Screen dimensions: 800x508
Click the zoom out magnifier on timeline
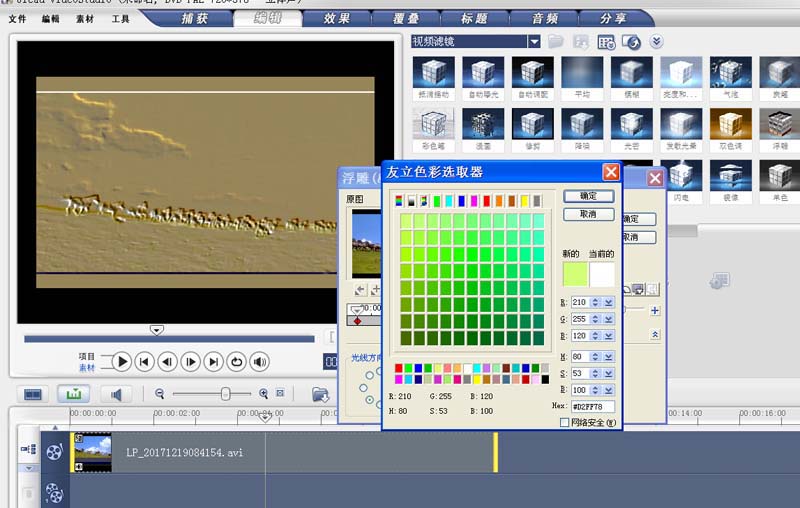[x=160, y=394]
